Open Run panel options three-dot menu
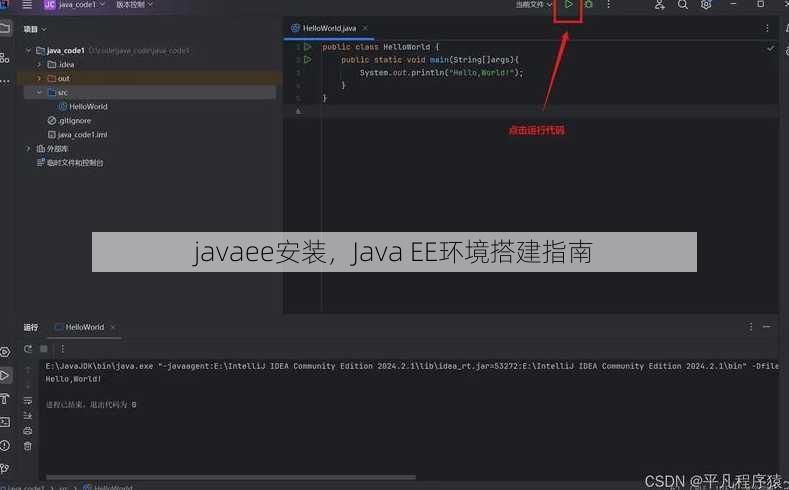Image resolution: width=789 pixels, height=490 pixels. pyautogui.click(x=750, y=327)
